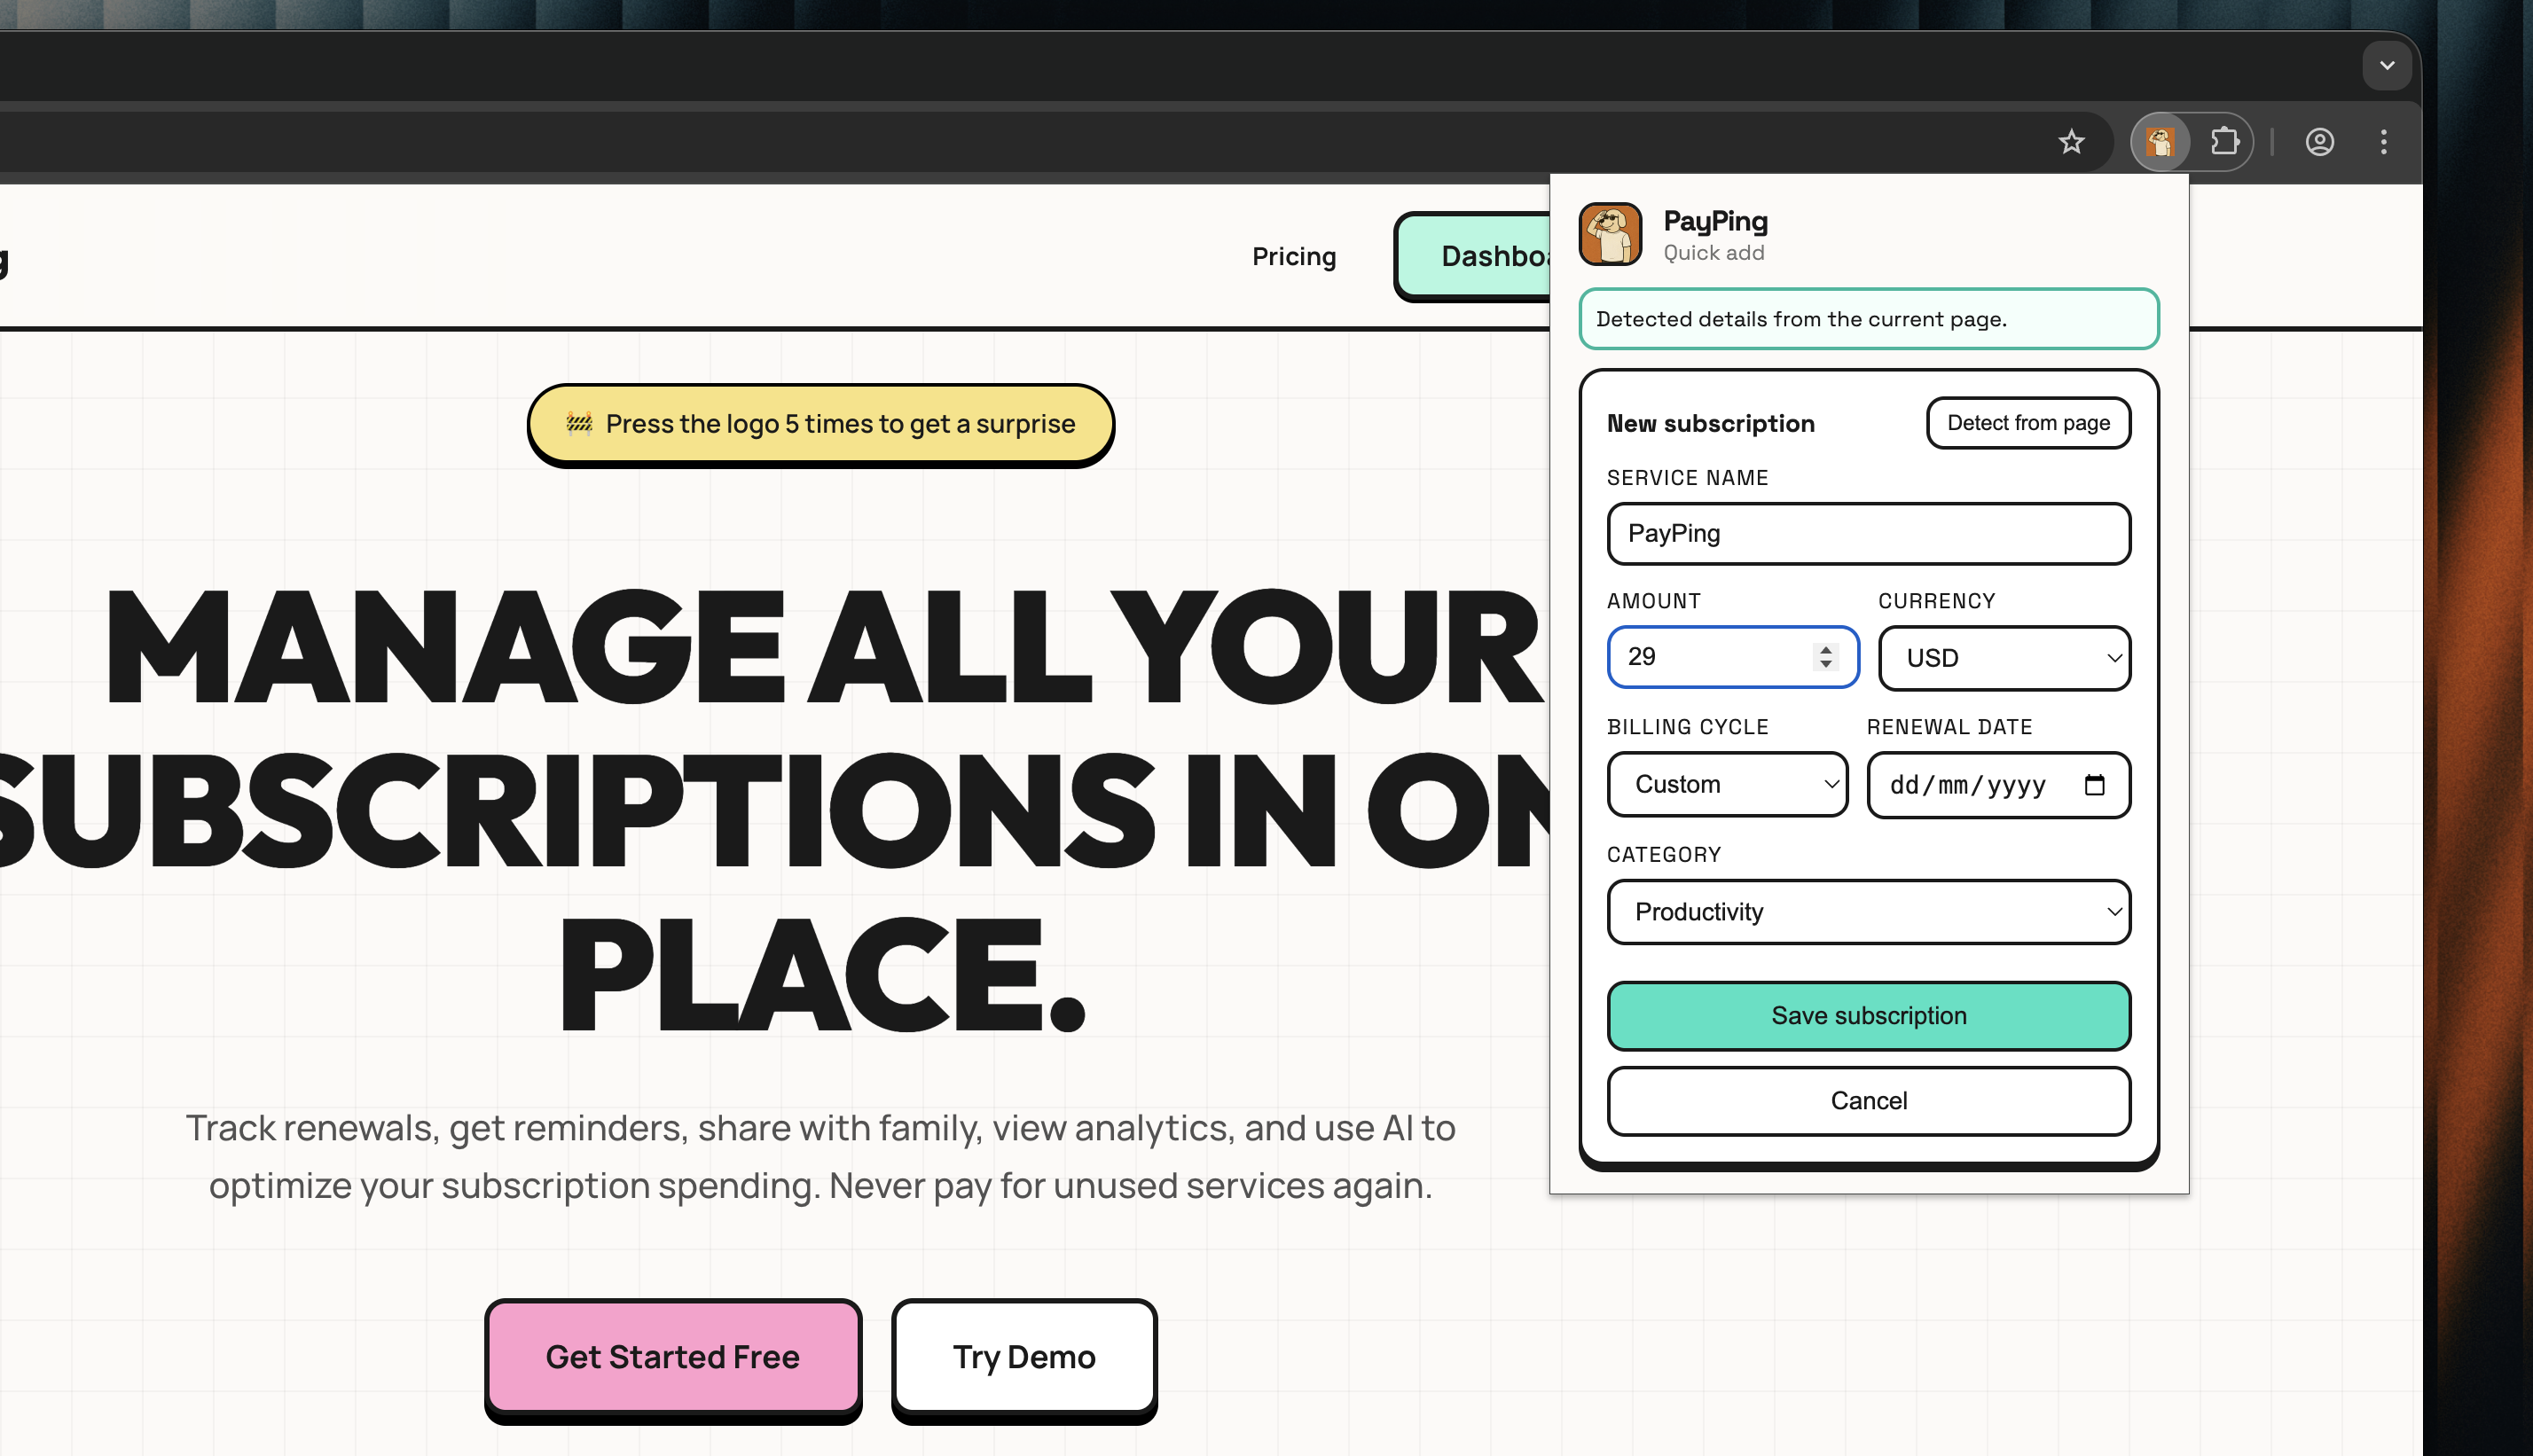Decrease amount using the stepper down arrow
2533x1456 pixels.
[x=1826, y=664]
